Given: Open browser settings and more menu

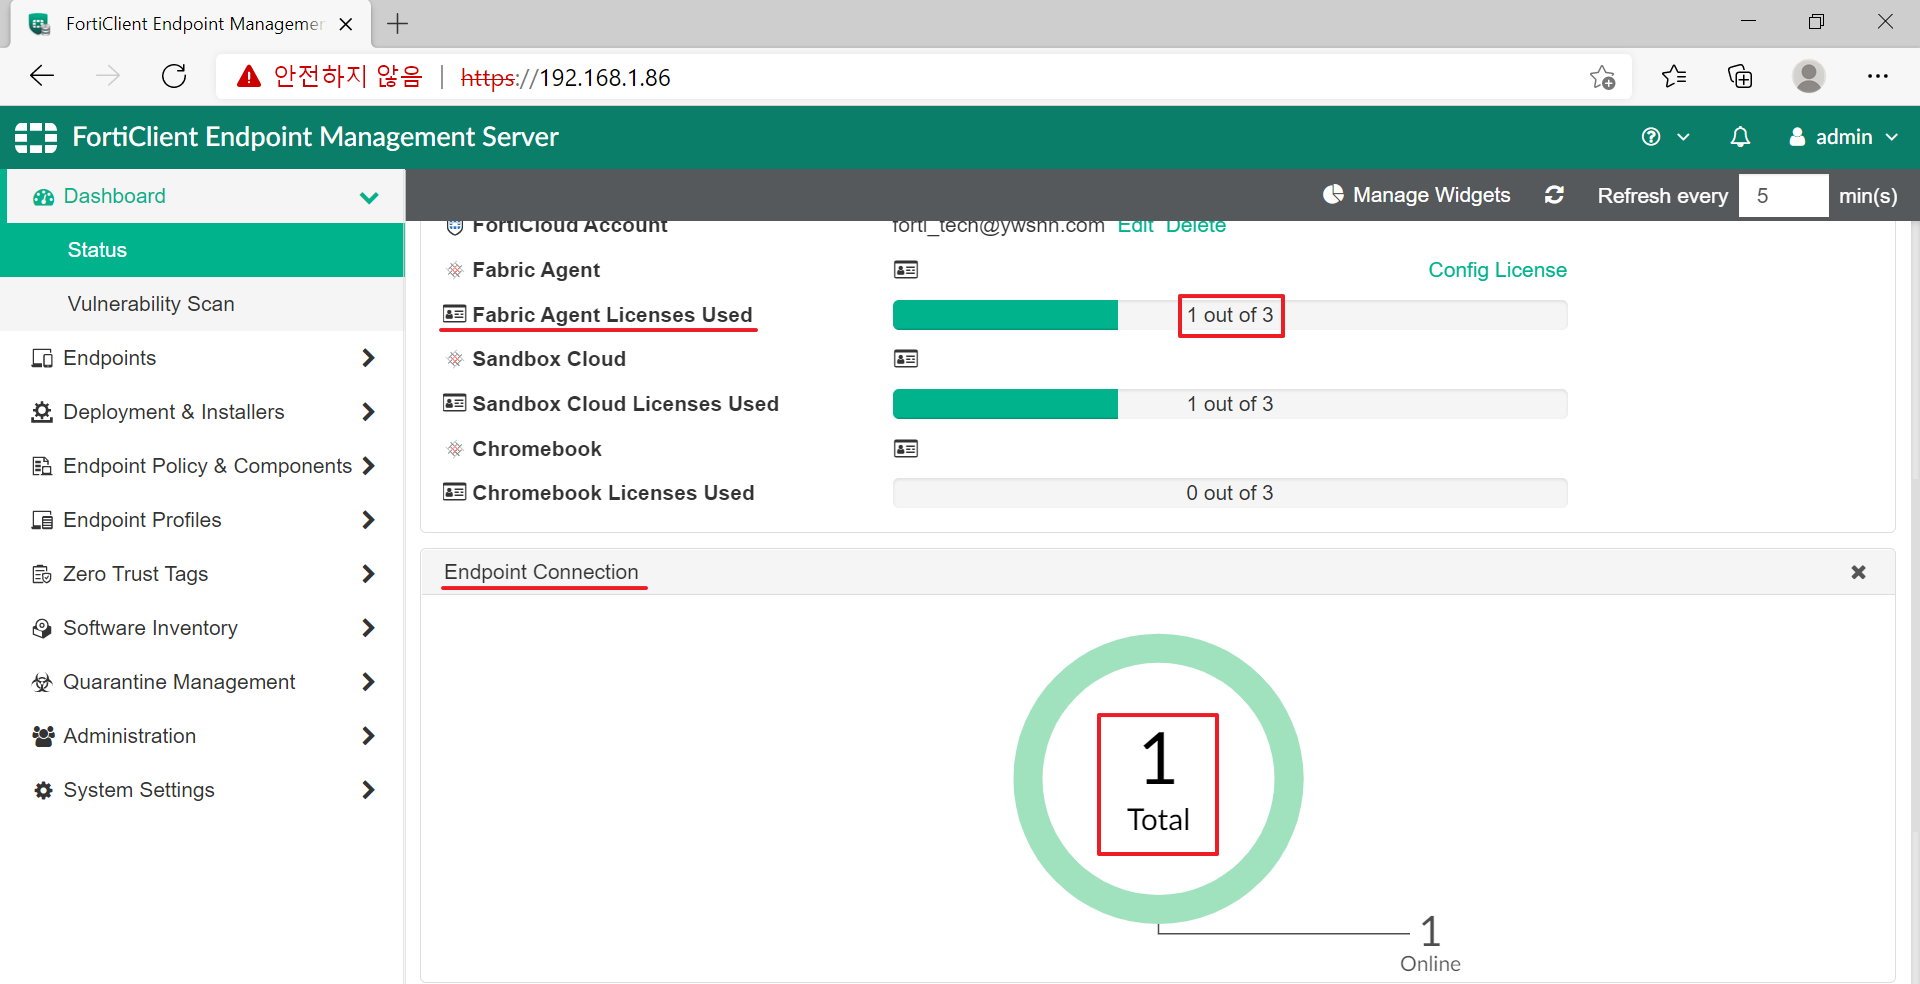Looking at the screenshot, I should (1877, 76).
